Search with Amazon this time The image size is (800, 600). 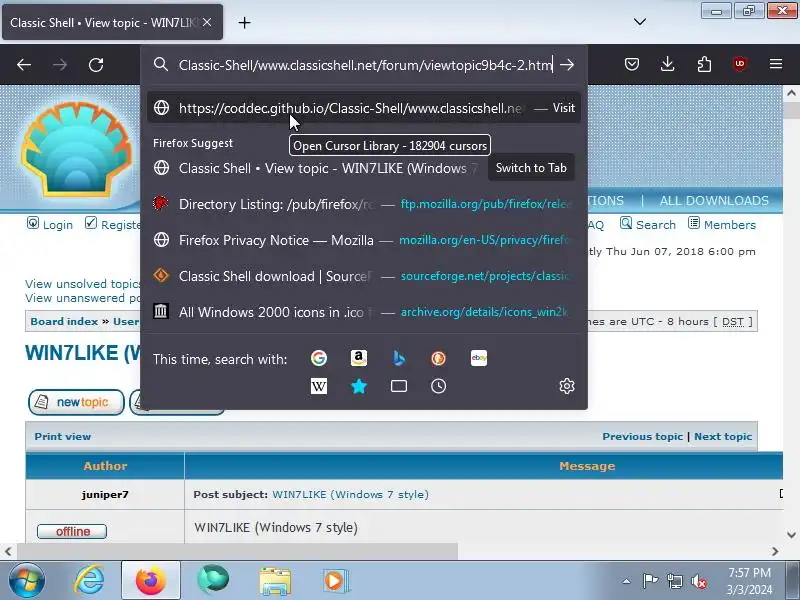click(359, 358)
